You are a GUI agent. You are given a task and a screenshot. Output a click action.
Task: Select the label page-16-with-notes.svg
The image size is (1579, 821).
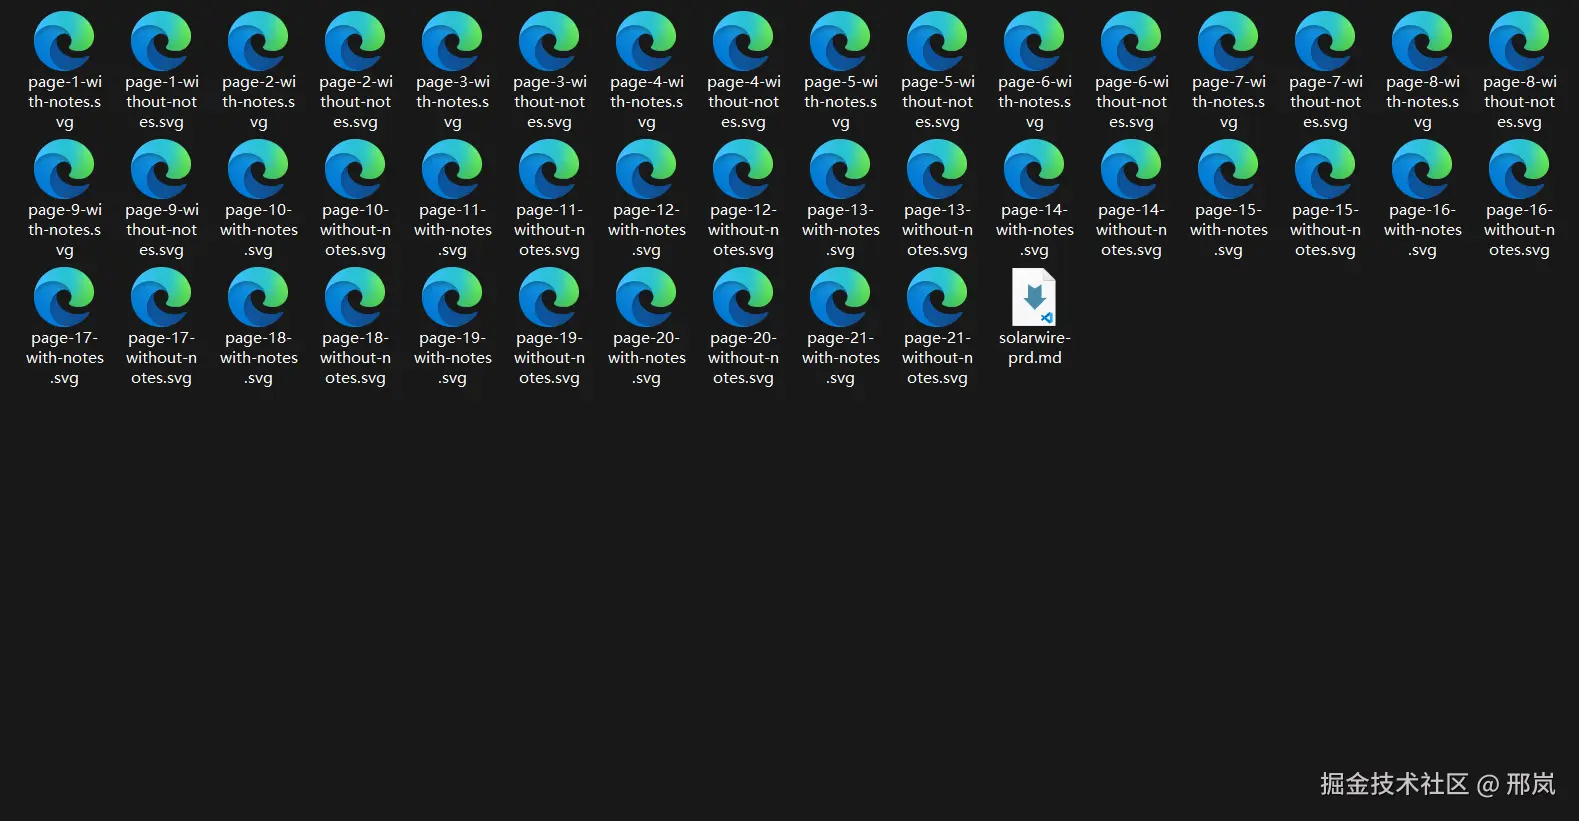click(1422, 230)
